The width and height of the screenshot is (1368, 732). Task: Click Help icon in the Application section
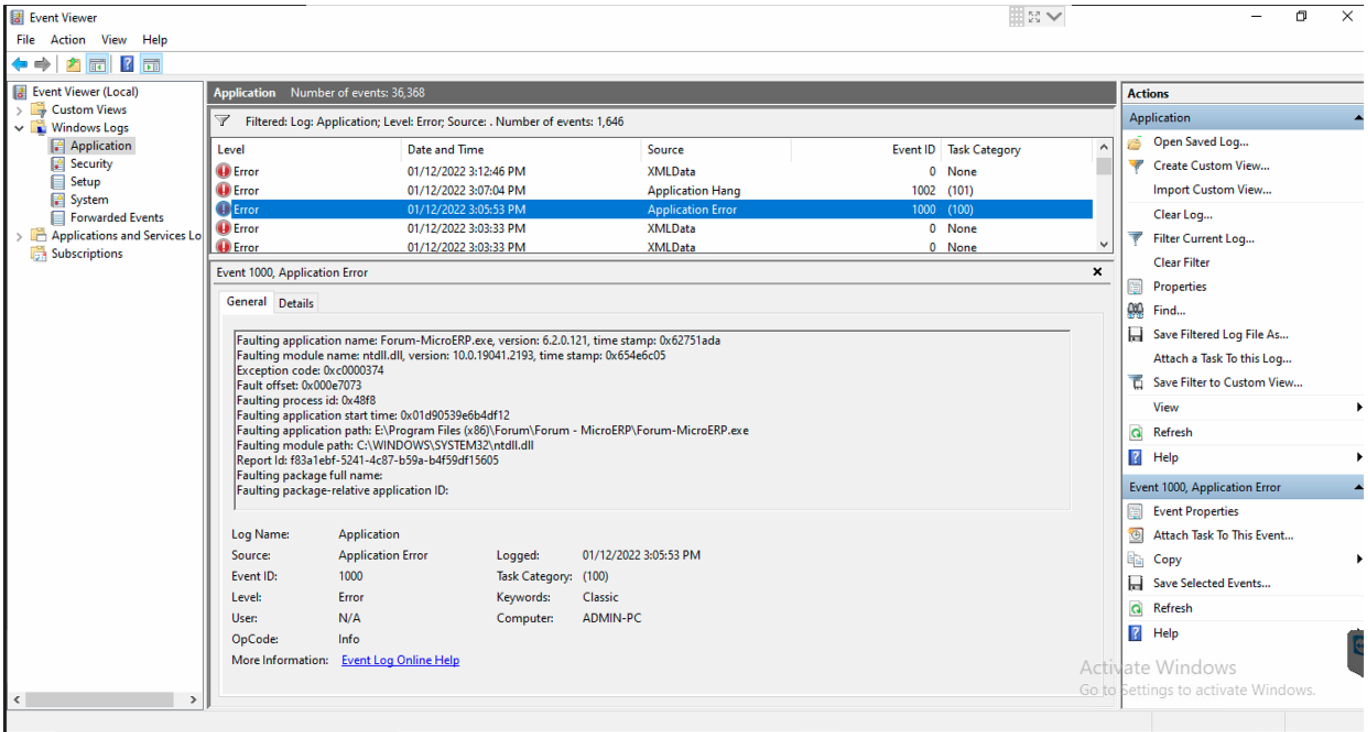click(x=1135, y=457)
